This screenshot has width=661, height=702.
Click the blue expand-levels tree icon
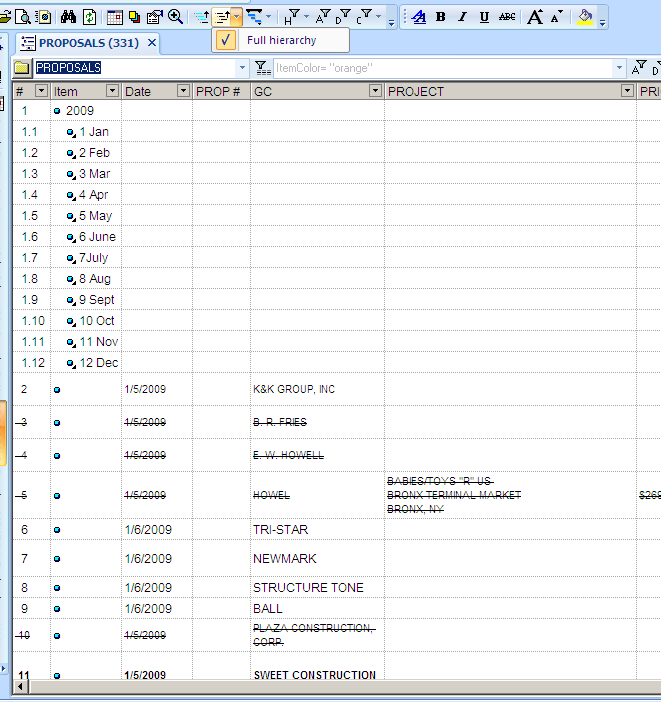coord(254,17)
